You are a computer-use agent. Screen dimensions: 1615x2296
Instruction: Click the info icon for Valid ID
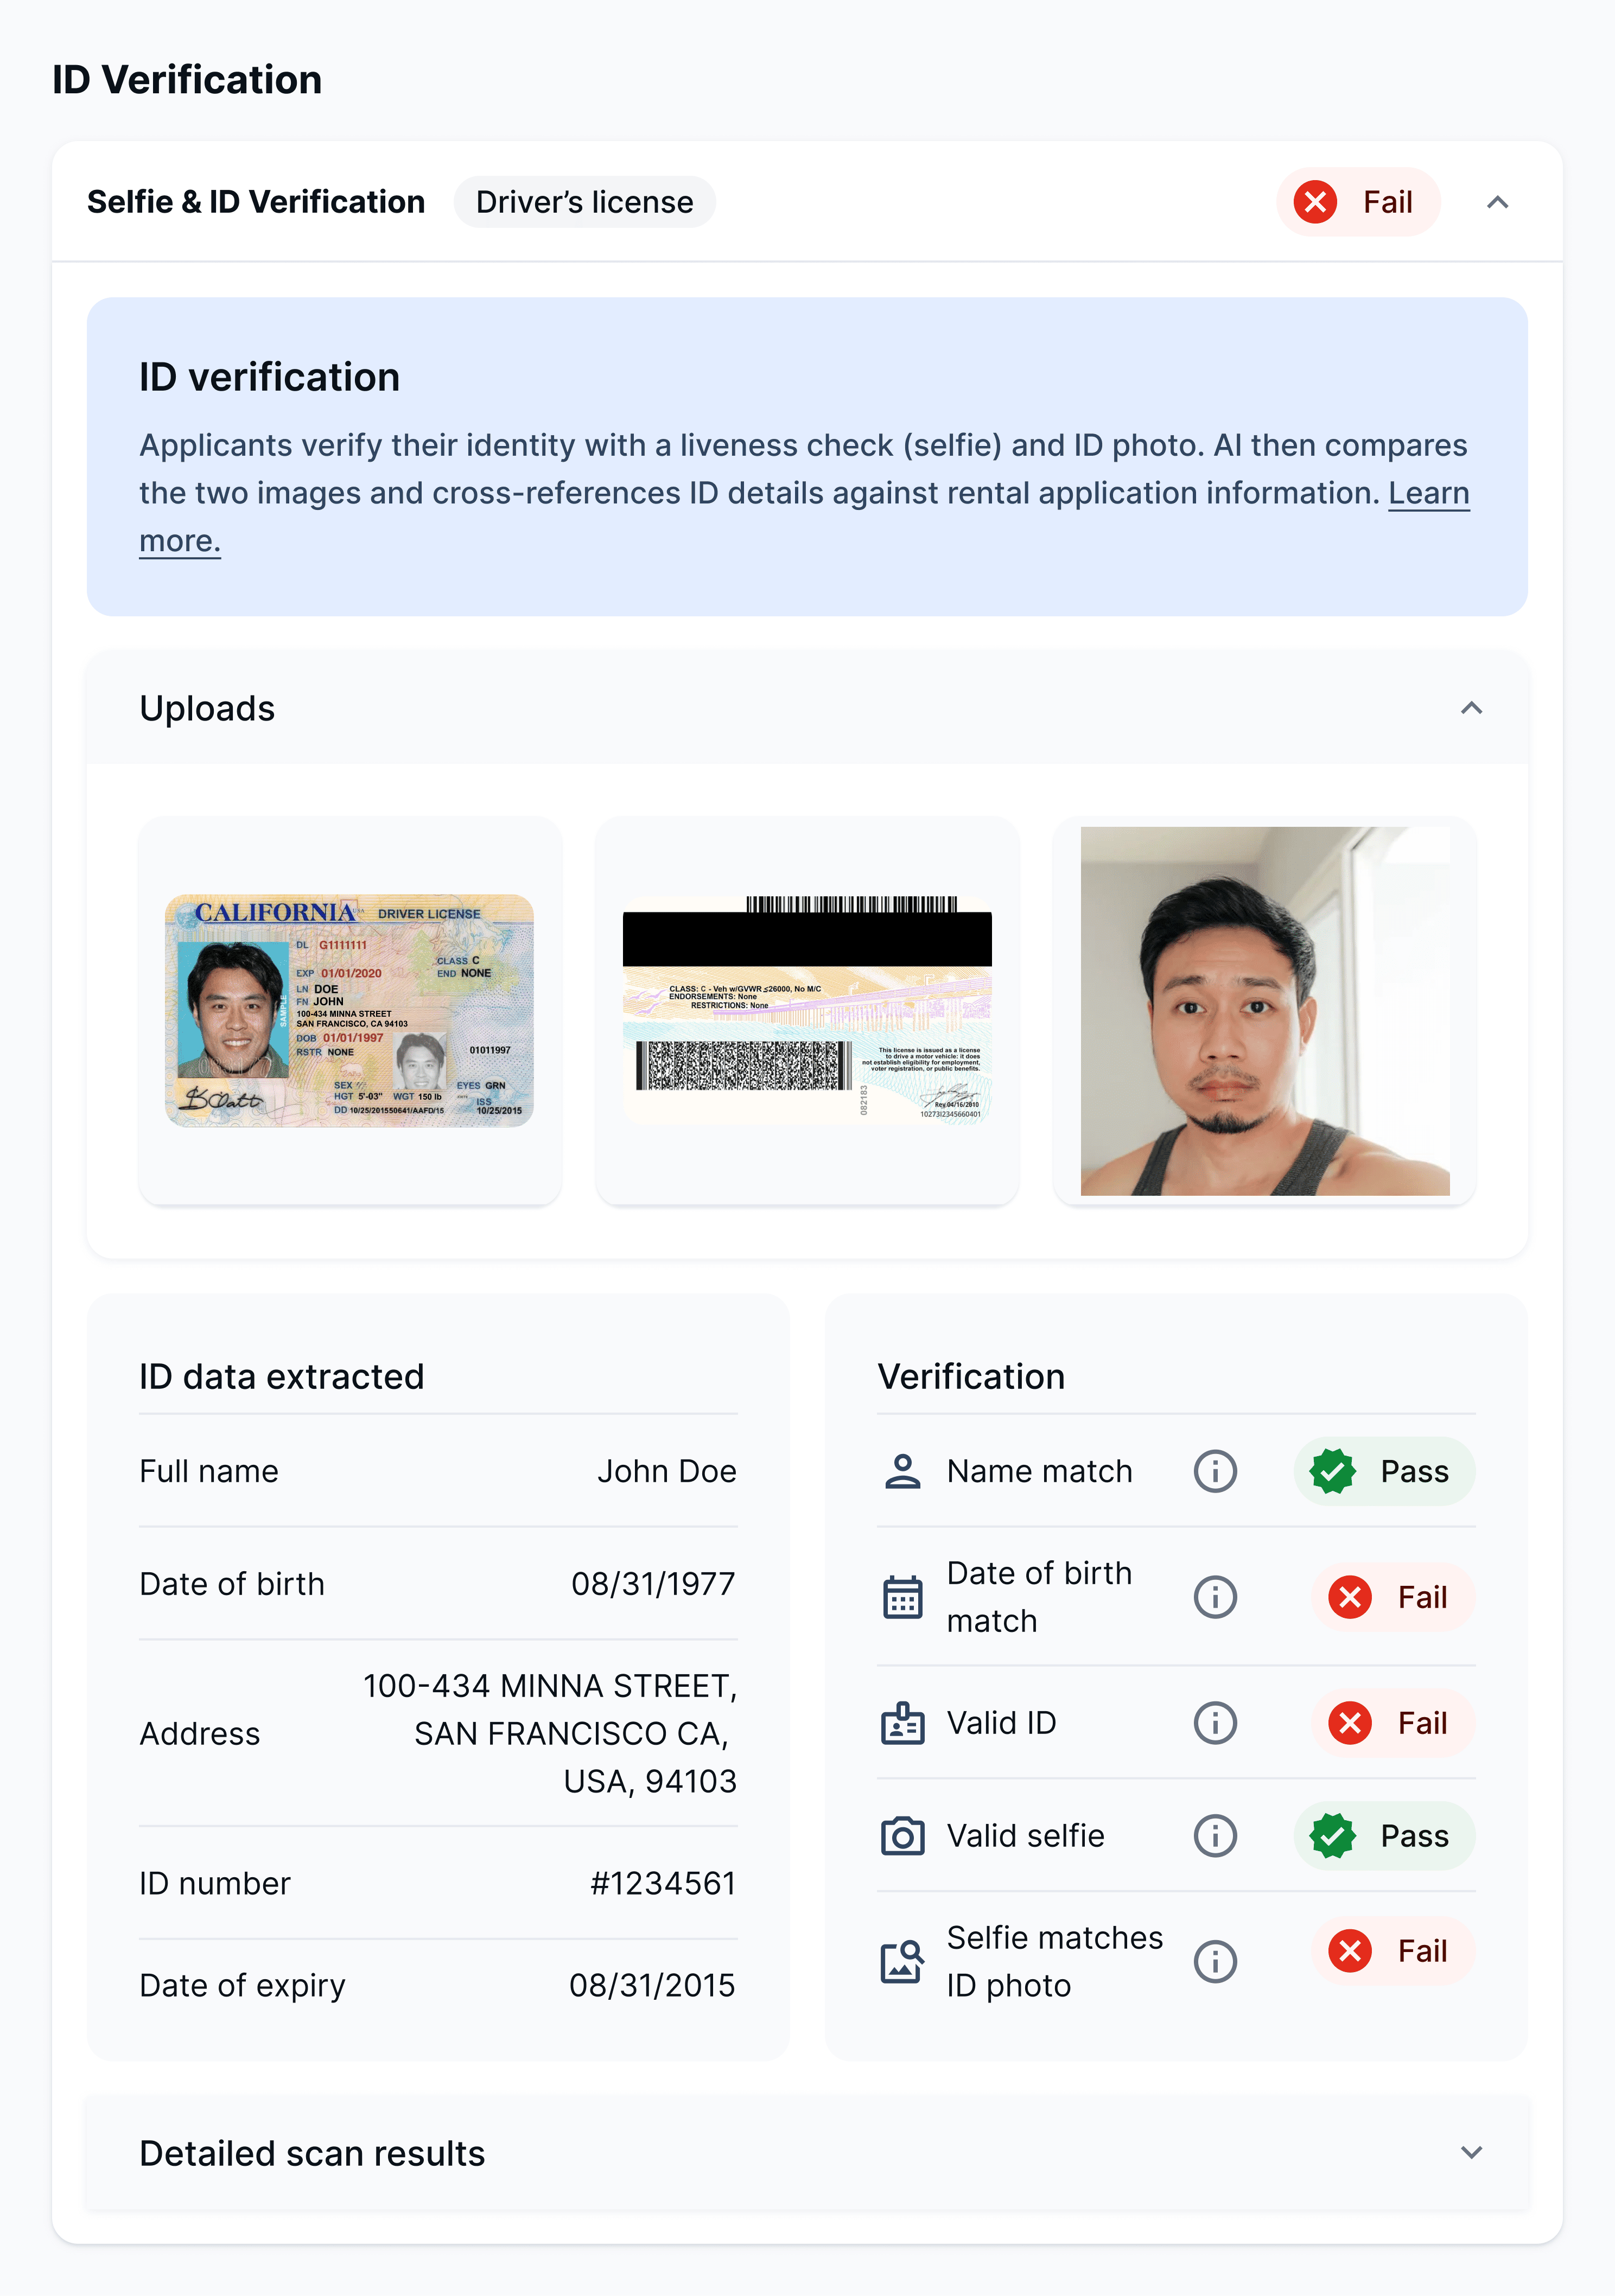click(x=1215, y=1723)
